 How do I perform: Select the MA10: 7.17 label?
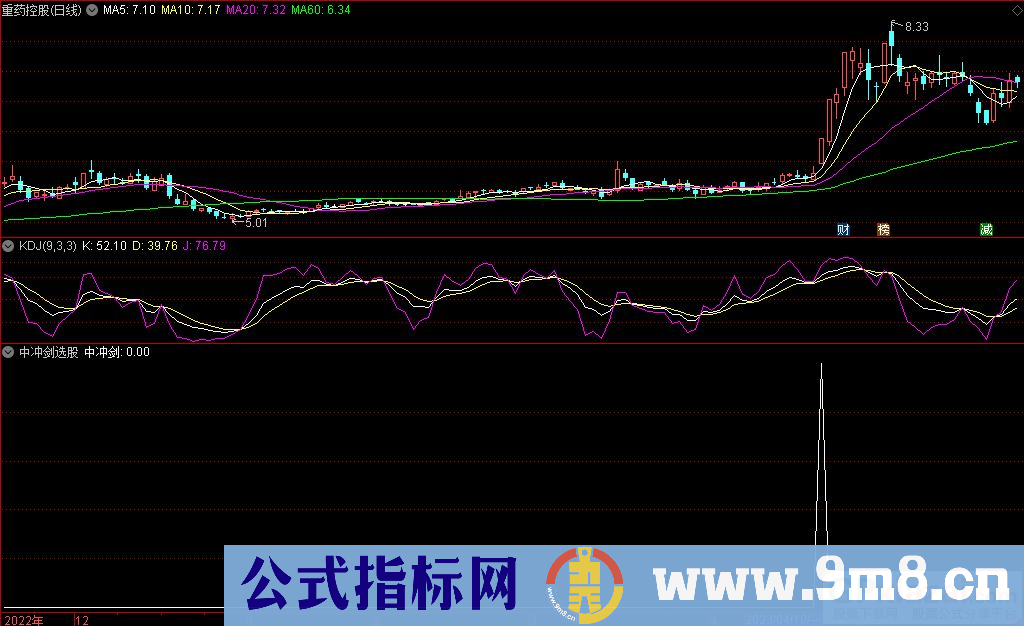[x=191, y=10]
